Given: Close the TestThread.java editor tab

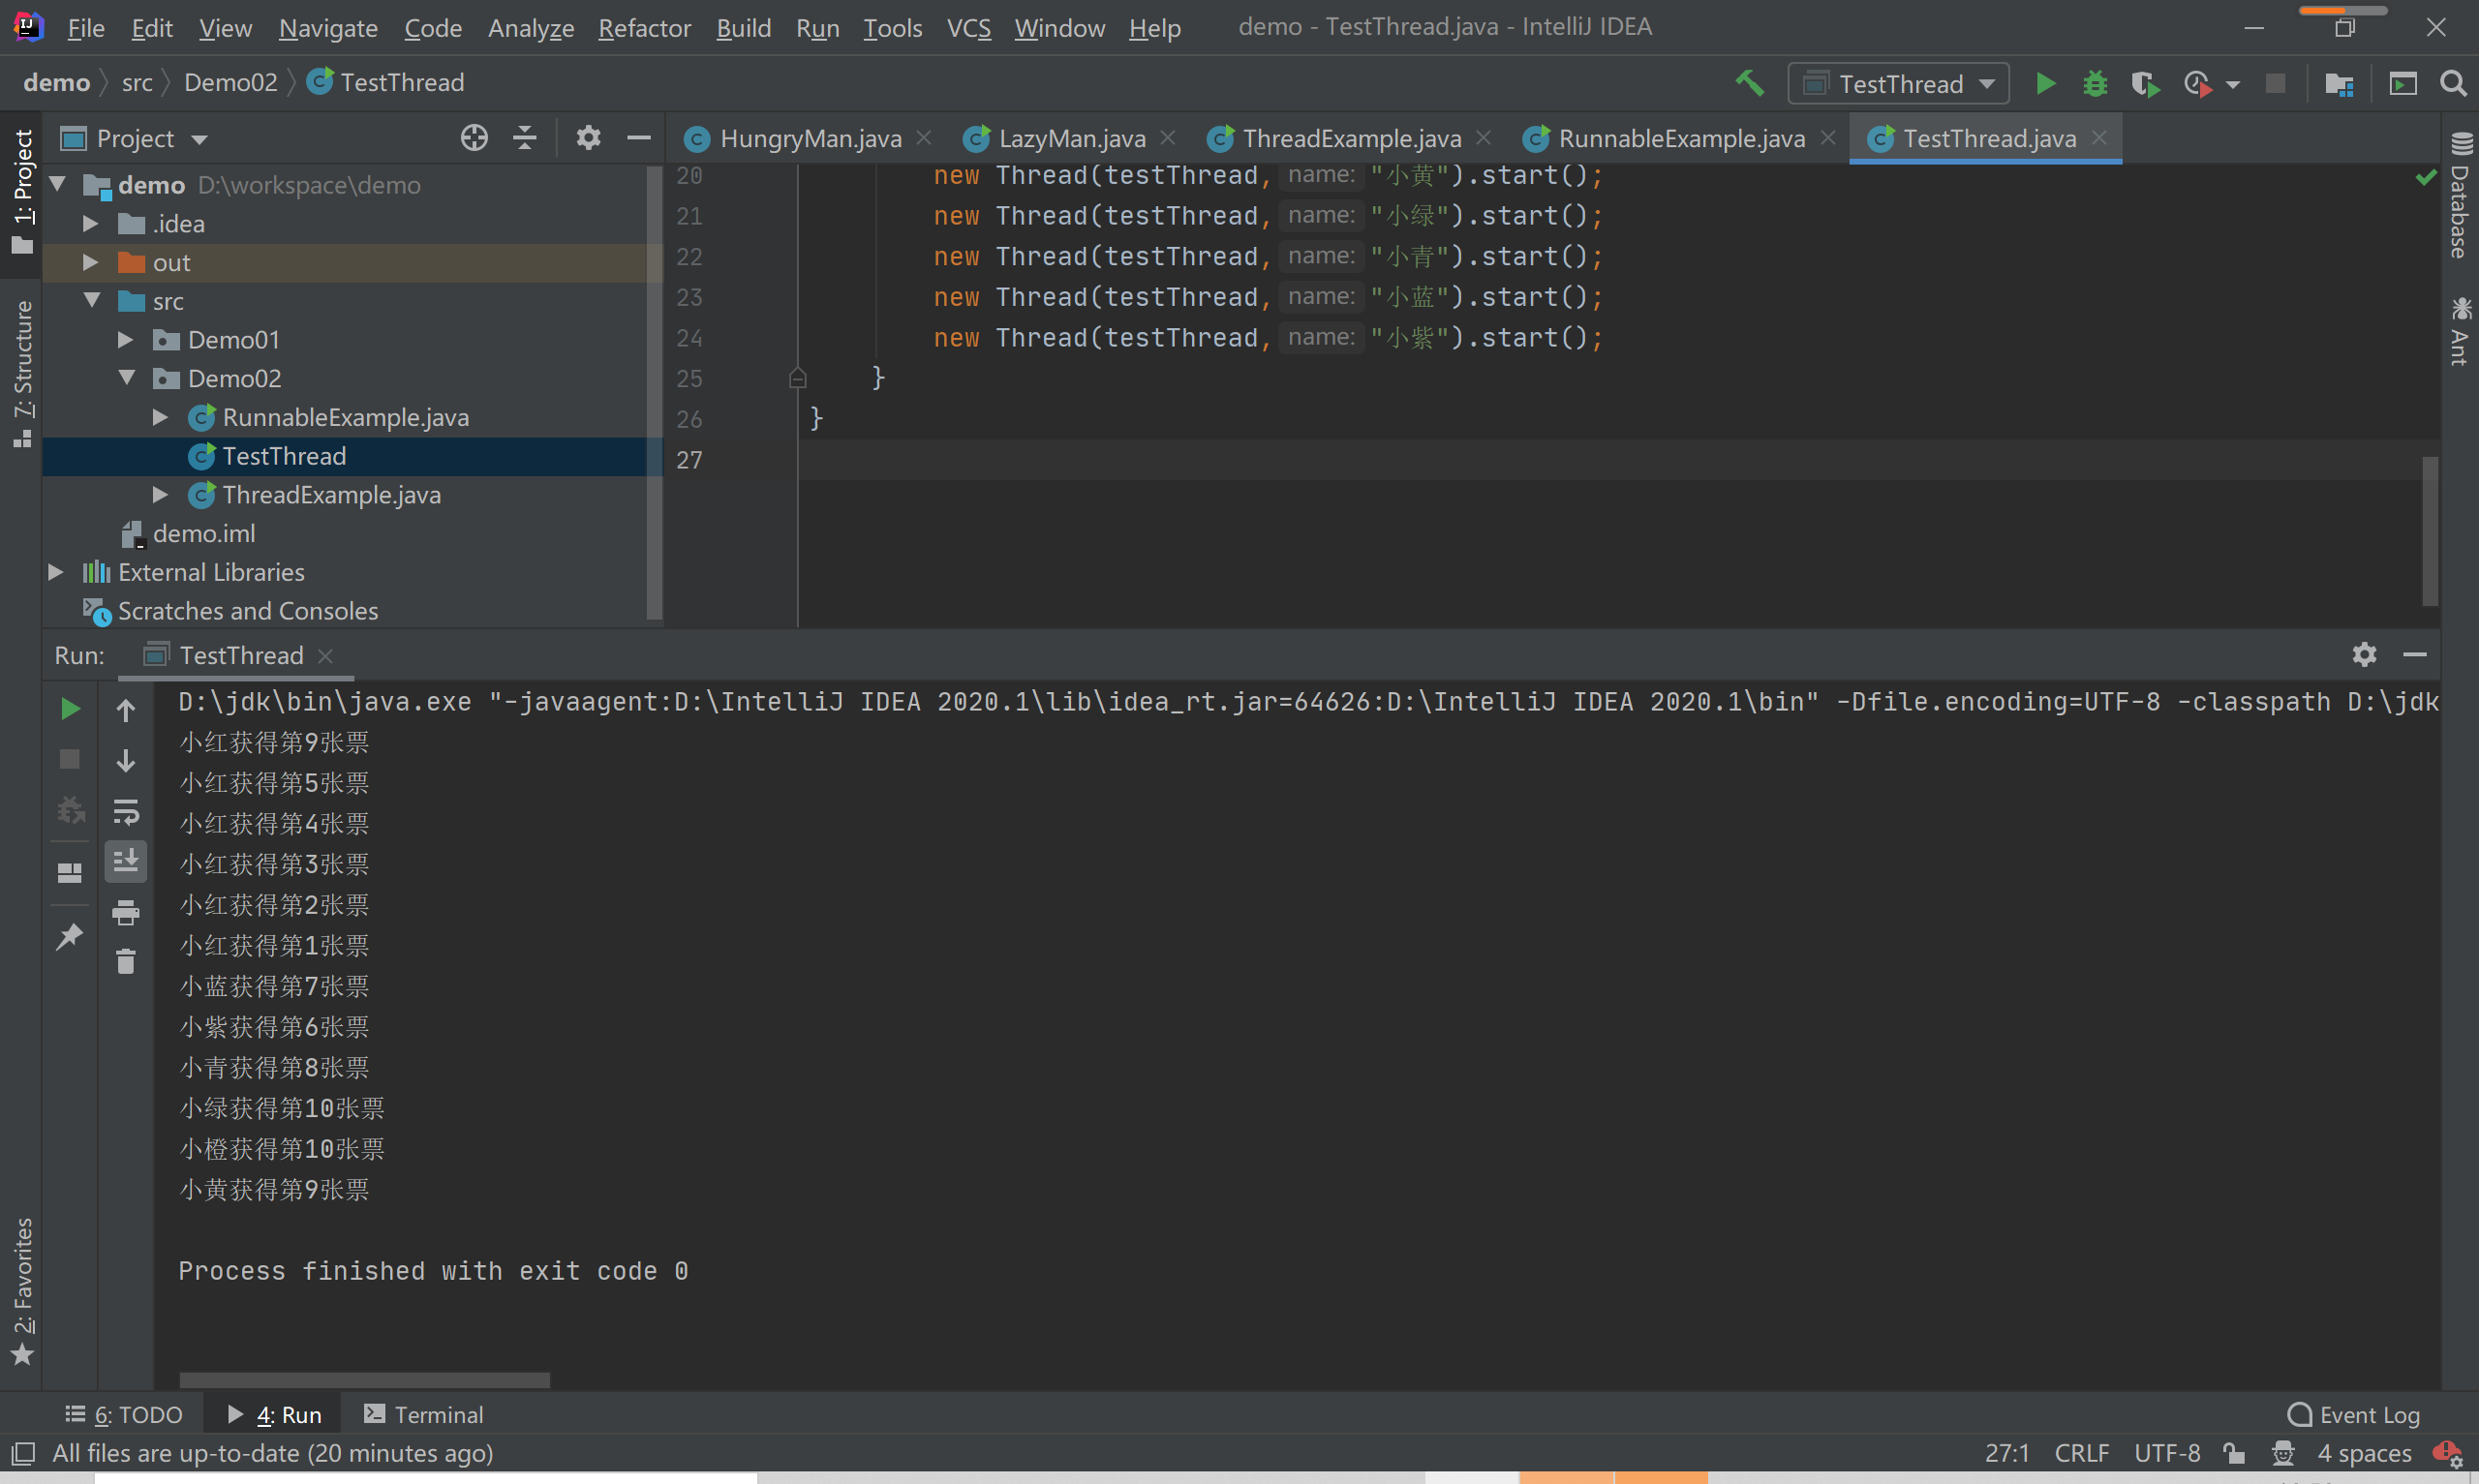Looking at the screenshot, I should coord(2099,138).
